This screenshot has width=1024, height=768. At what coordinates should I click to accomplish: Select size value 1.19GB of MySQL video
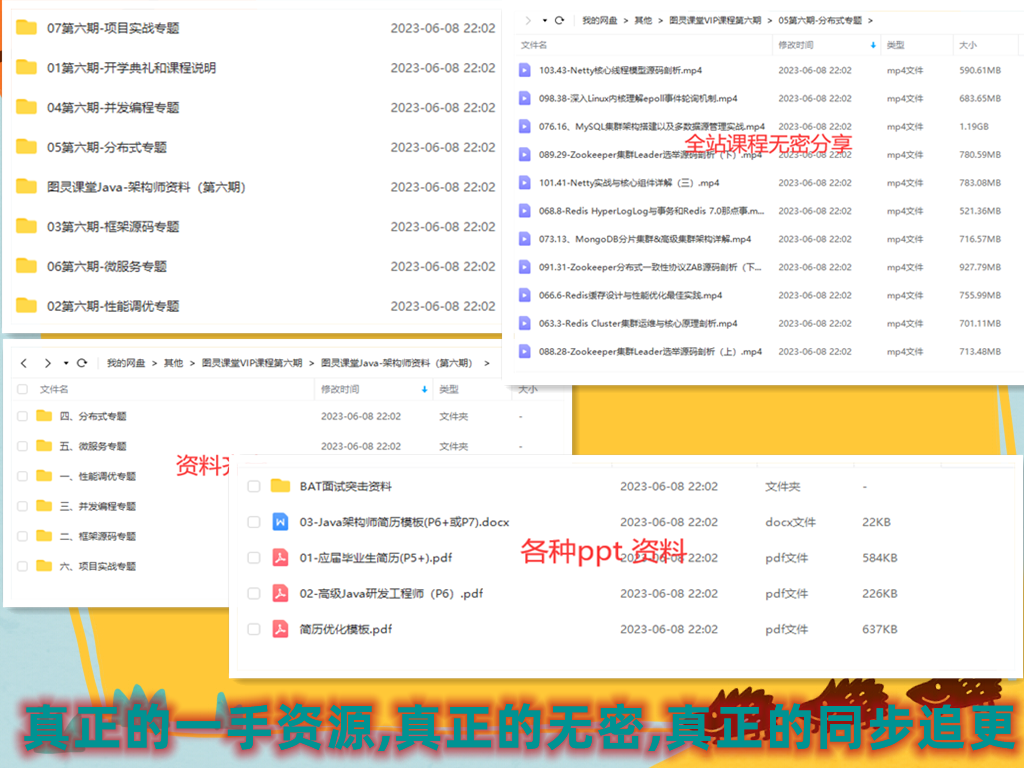click(x=974, y=126)
